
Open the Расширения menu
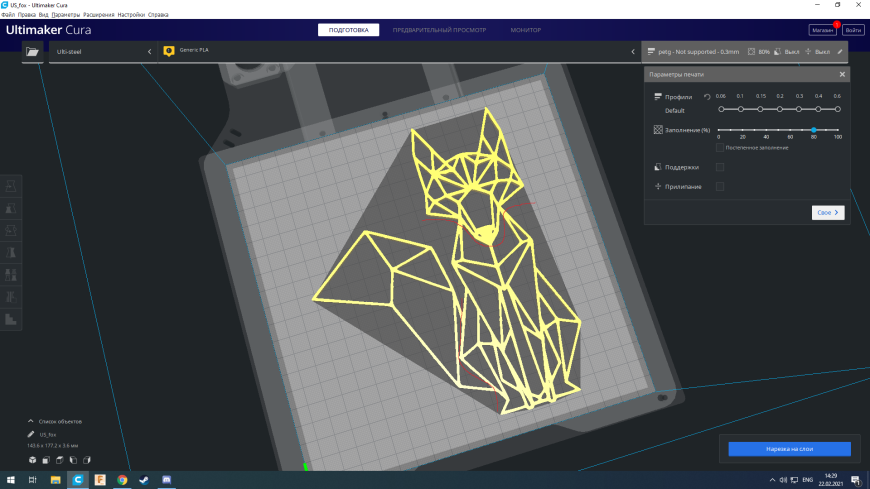click(x=98, y=14)
